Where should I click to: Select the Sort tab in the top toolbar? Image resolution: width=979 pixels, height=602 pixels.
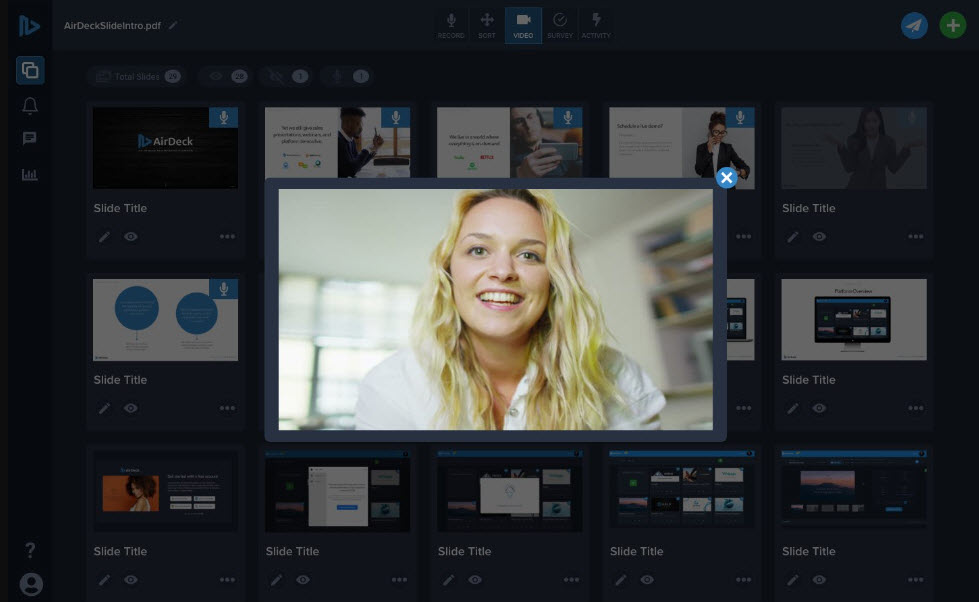(487, 26)
